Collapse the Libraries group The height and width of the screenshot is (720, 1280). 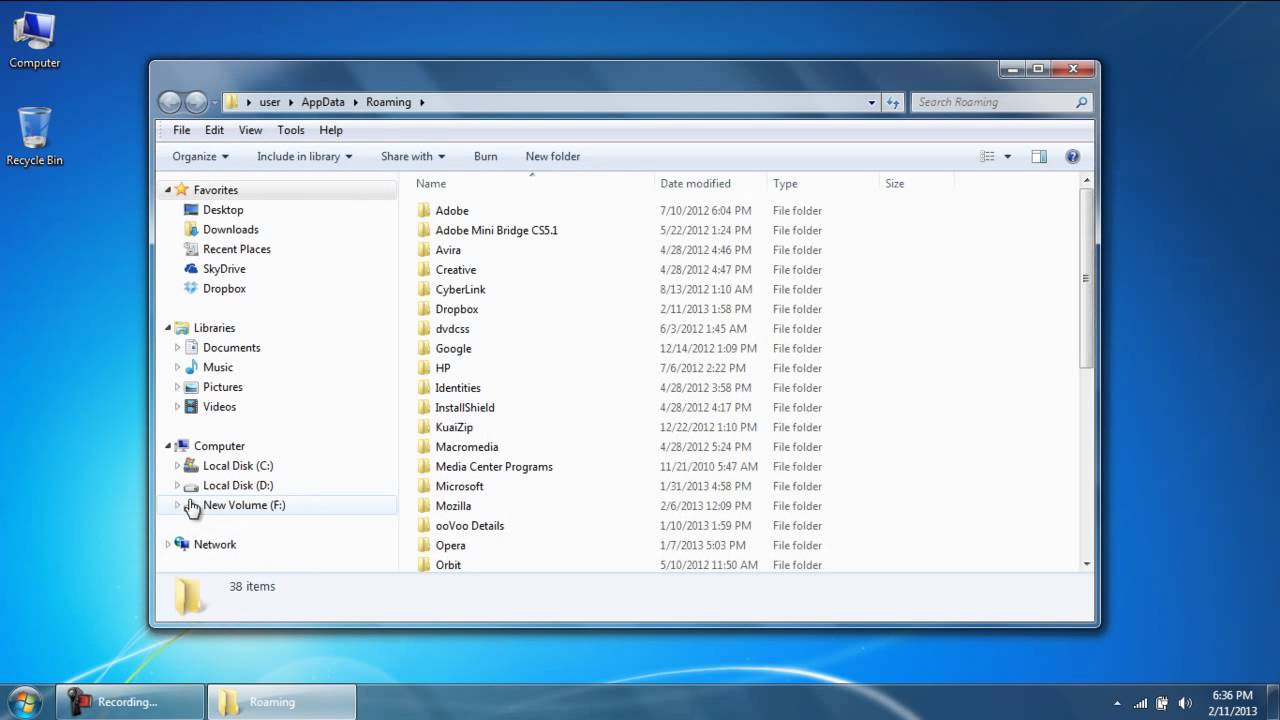pos(168,328)
